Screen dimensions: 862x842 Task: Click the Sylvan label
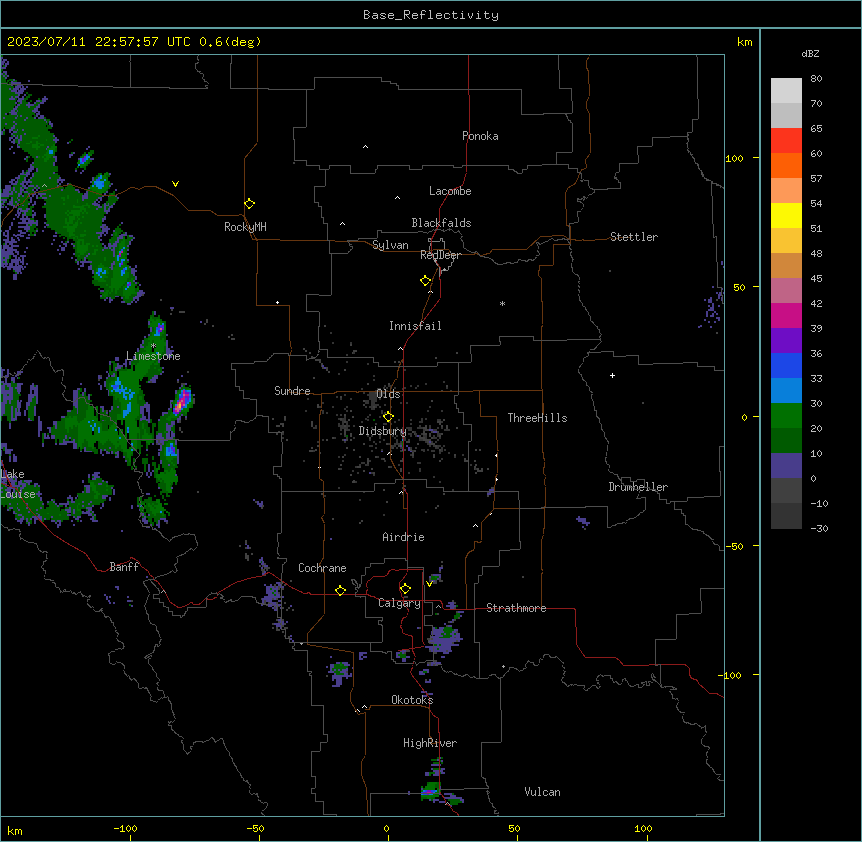(390, 245)
